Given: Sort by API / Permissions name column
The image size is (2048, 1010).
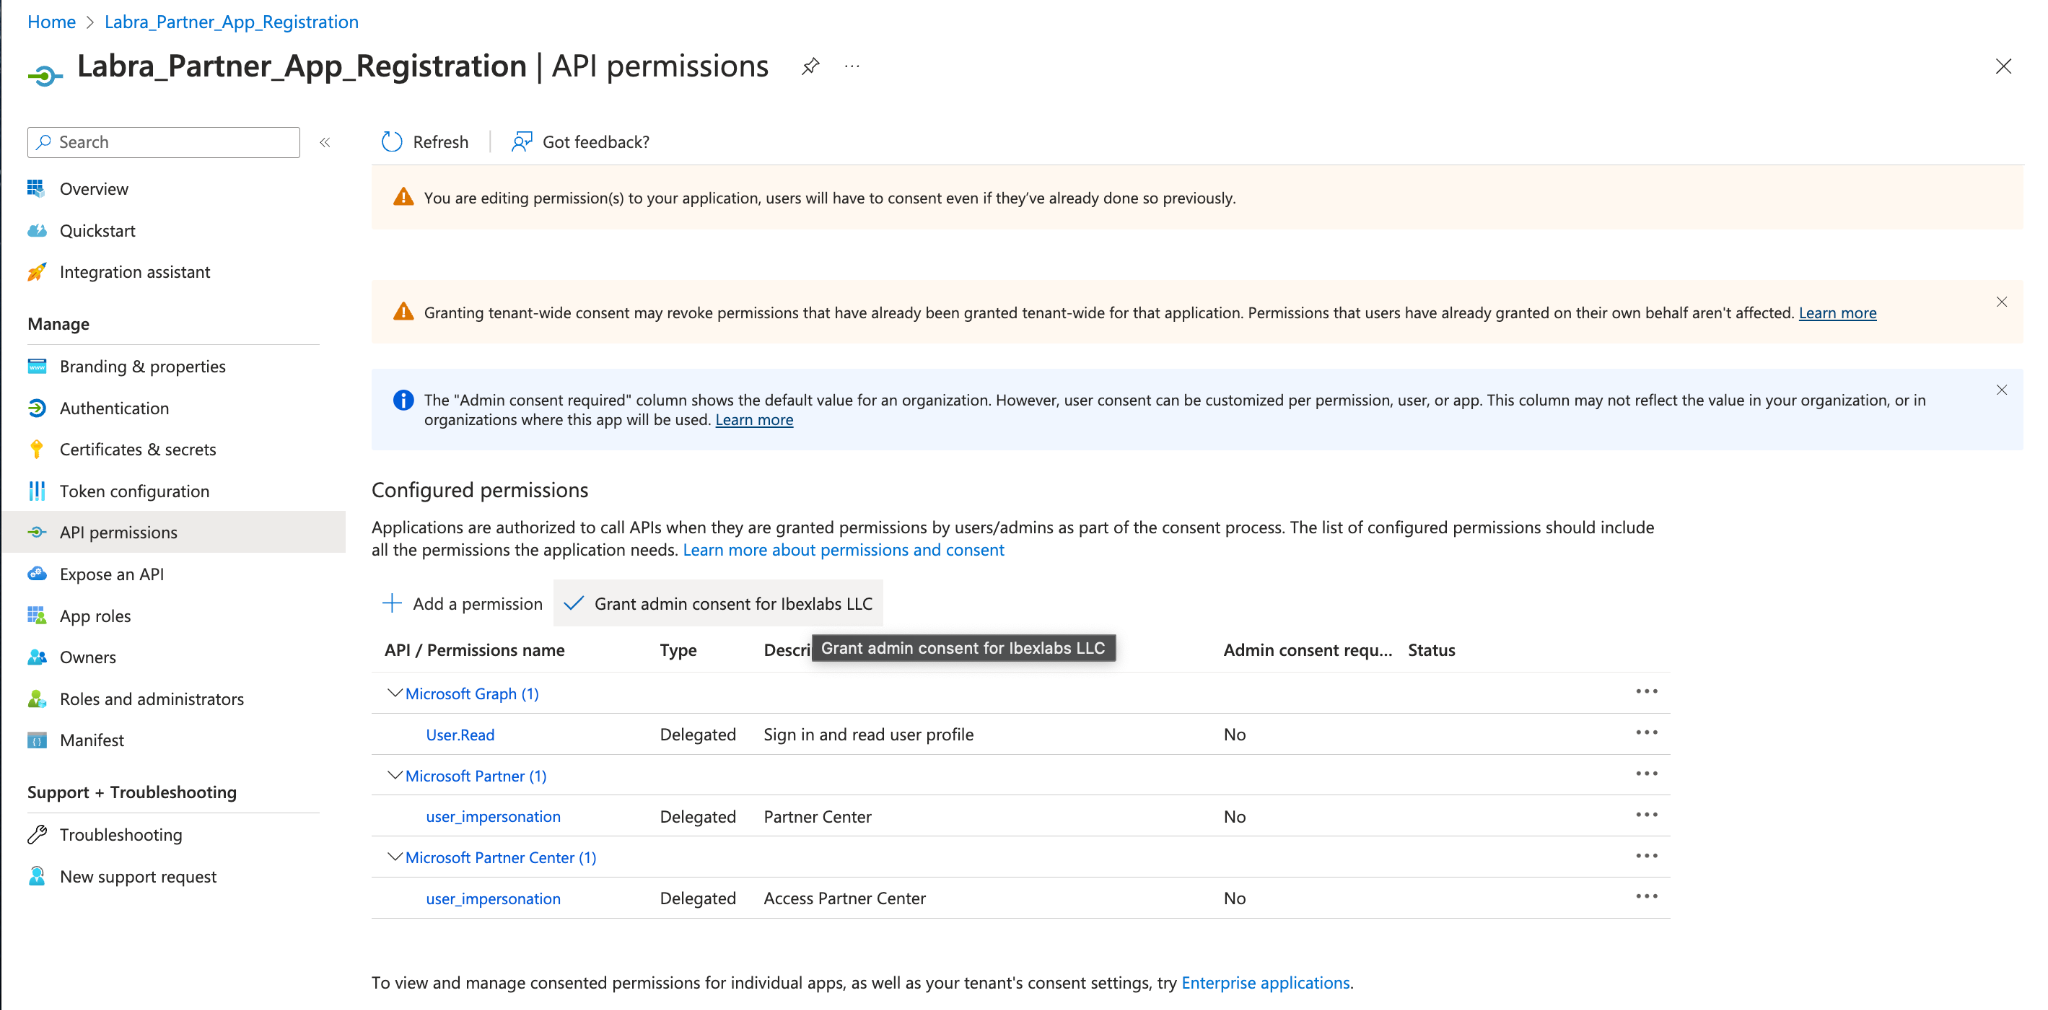Looking at the screenshot, I should coord(474,650).
